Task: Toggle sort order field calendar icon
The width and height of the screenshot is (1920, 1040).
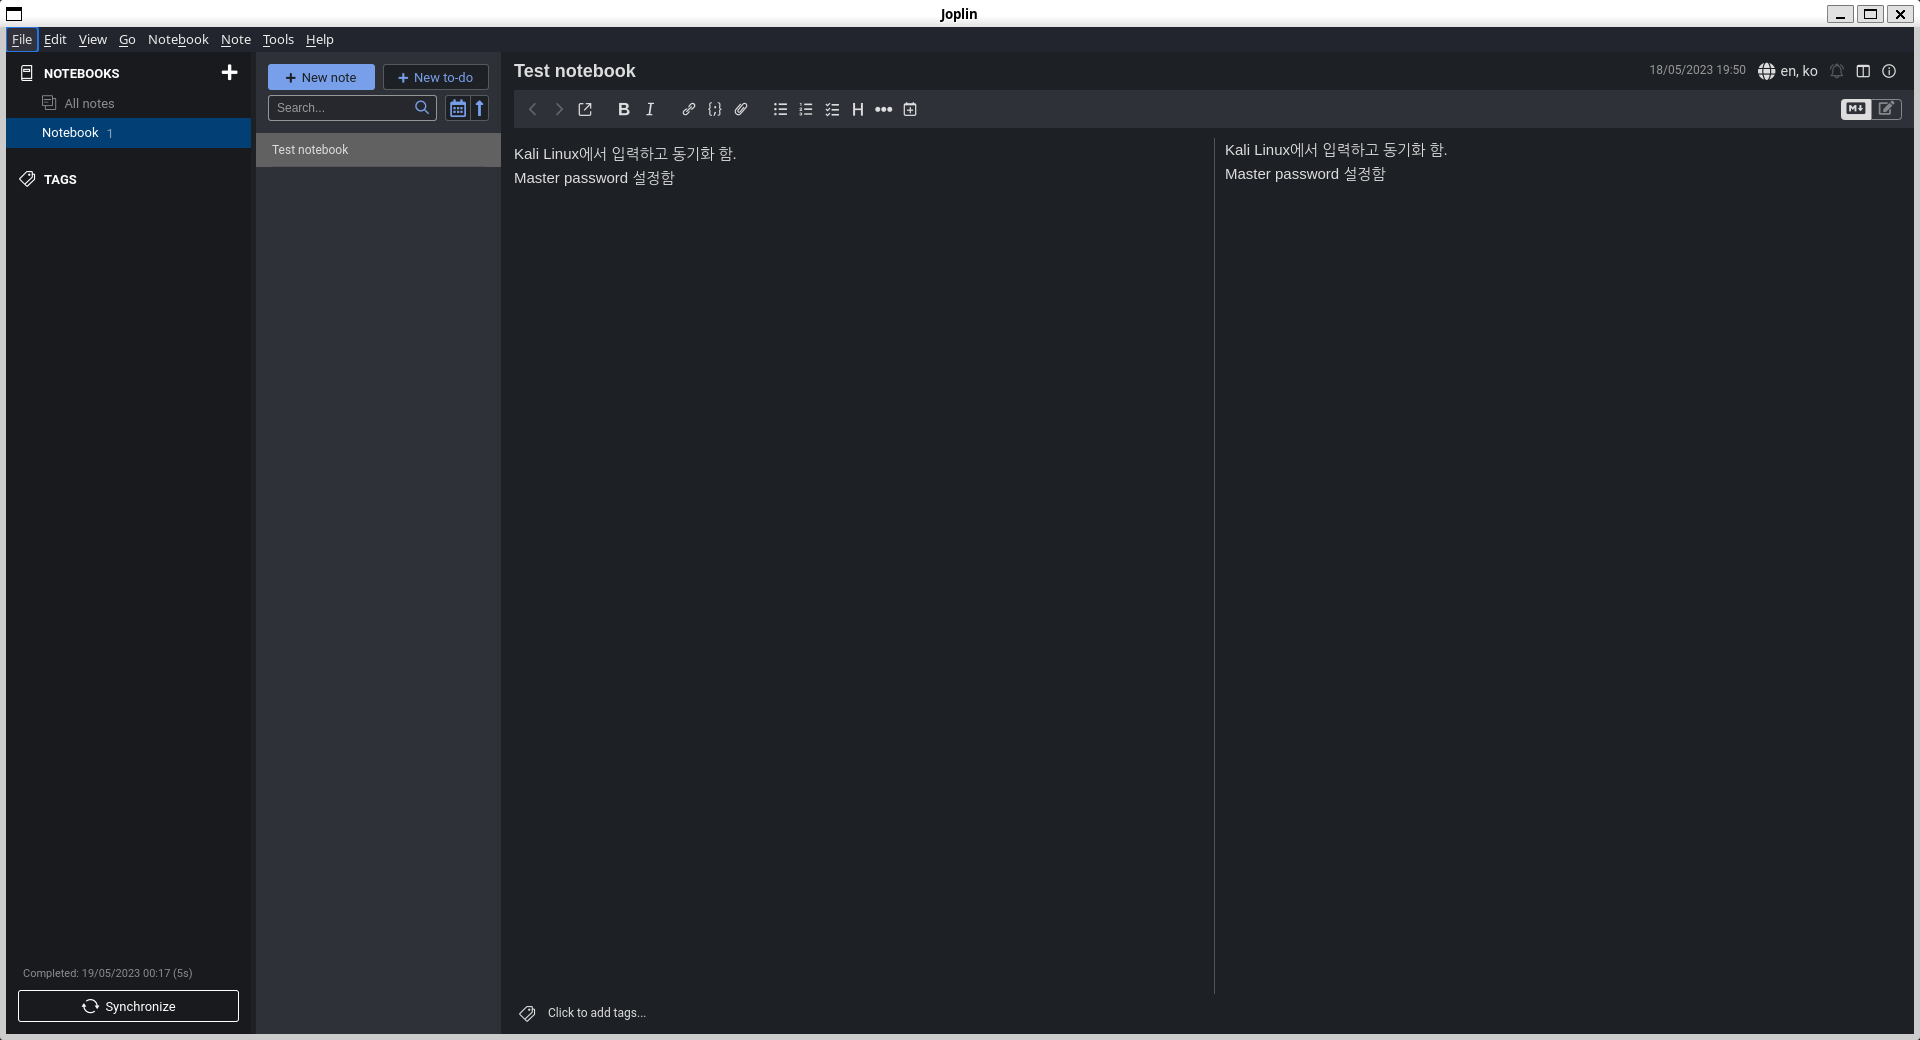Action: point(457,108)
